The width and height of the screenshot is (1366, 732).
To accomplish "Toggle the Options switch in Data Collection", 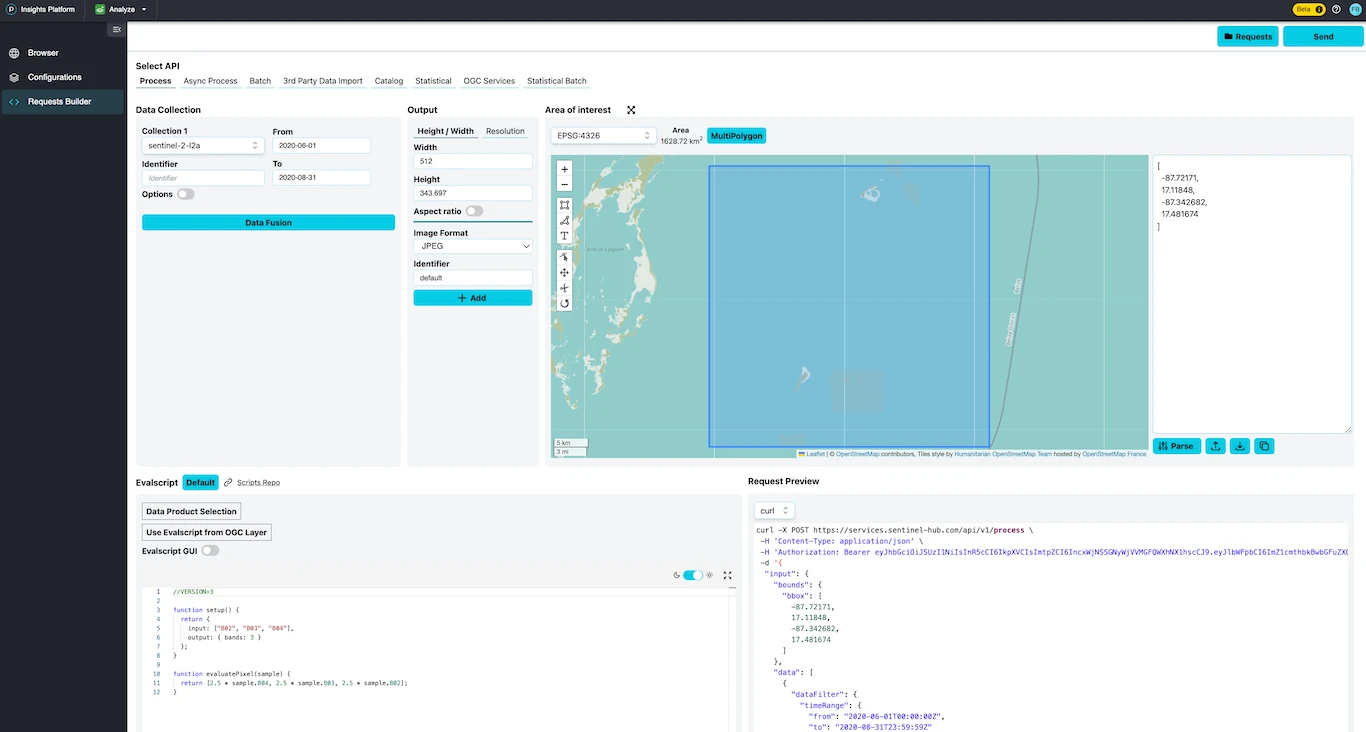I will (185, 194).
